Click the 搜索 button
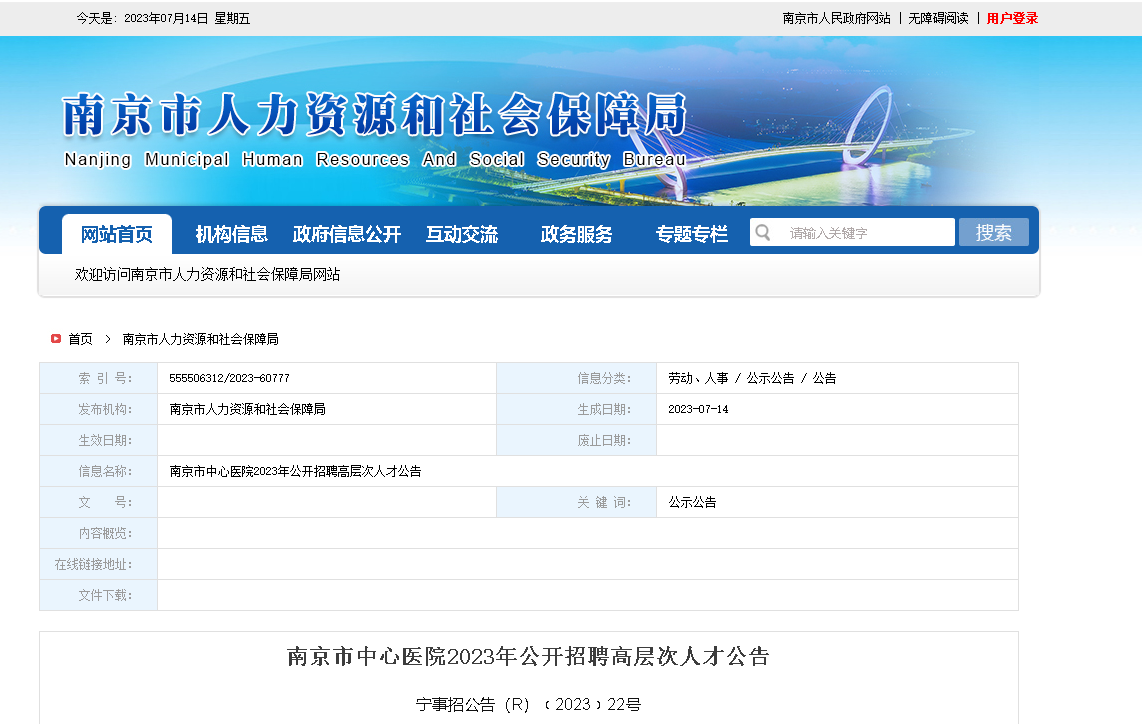The height and width of the screenshot is (724, 1142). pyautogui.click(x=993, y=232)
